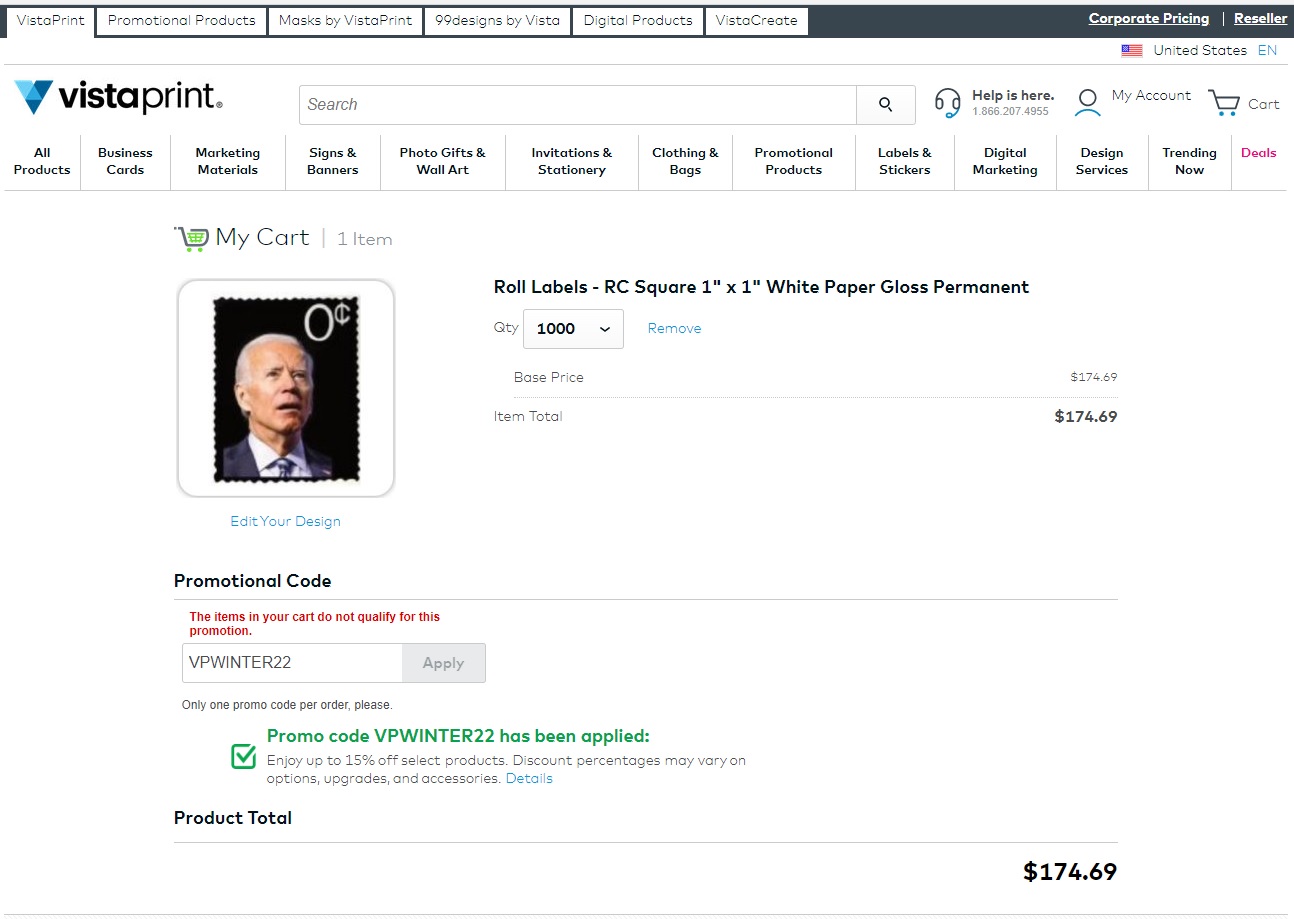This screenshot has width=1294, height=919.
Task: Open Labels & Stickers menu
Action: 905,161
